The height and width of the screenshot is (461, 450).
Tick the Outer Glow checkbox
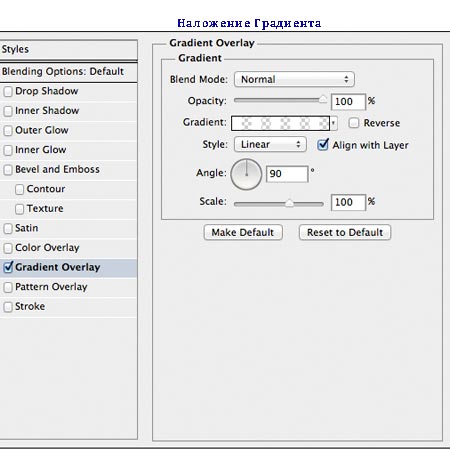8,130
